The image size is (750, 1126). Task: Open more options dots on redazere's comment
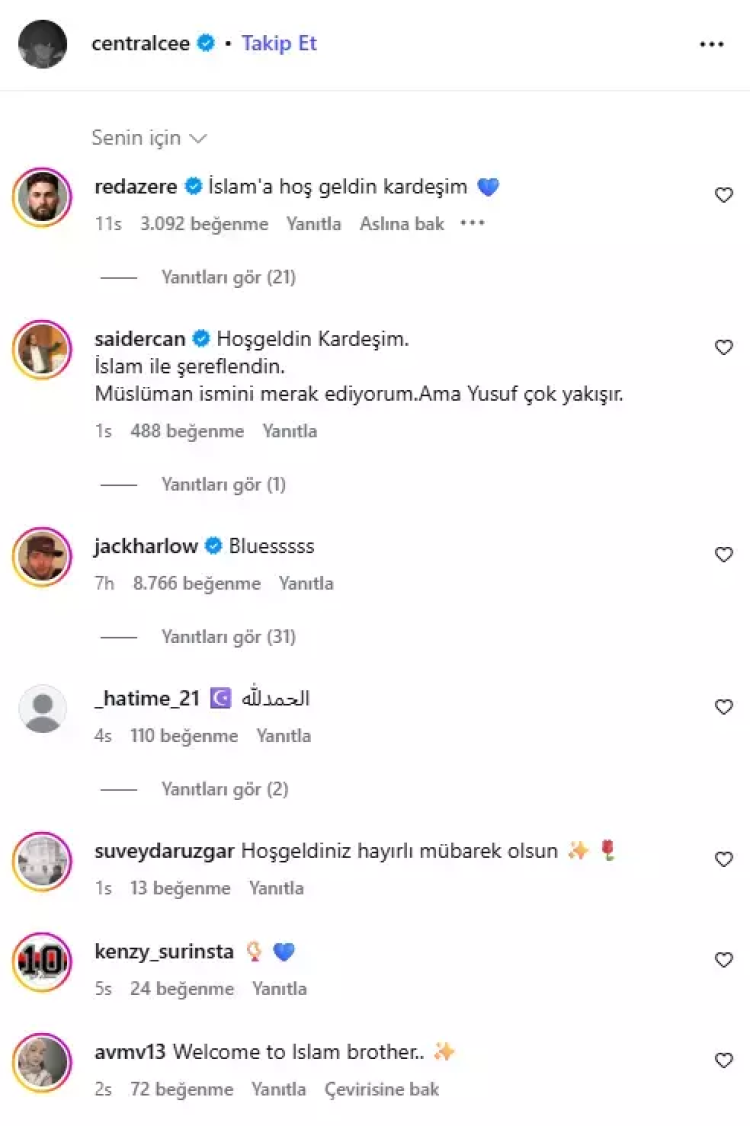point(472,224)
